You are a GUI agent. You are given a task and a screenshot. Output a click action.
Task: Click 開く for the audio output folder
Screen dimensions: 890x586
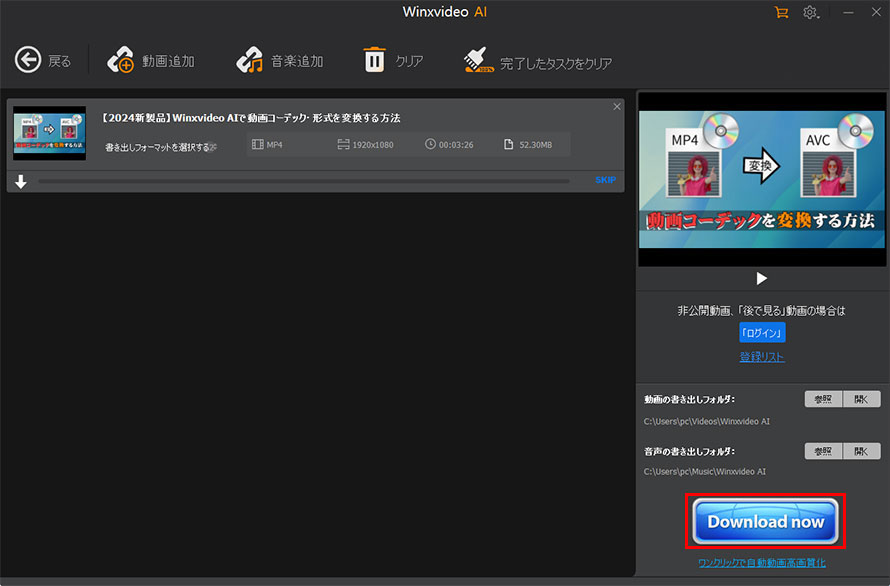(x=862, y=451)
